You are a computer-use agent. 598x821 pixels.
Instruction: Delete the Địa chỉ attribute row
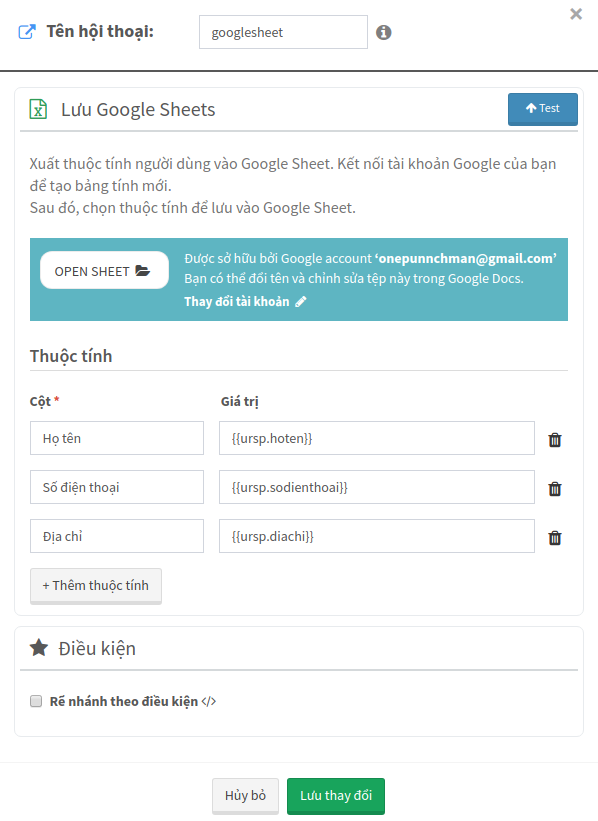point(555,538)
